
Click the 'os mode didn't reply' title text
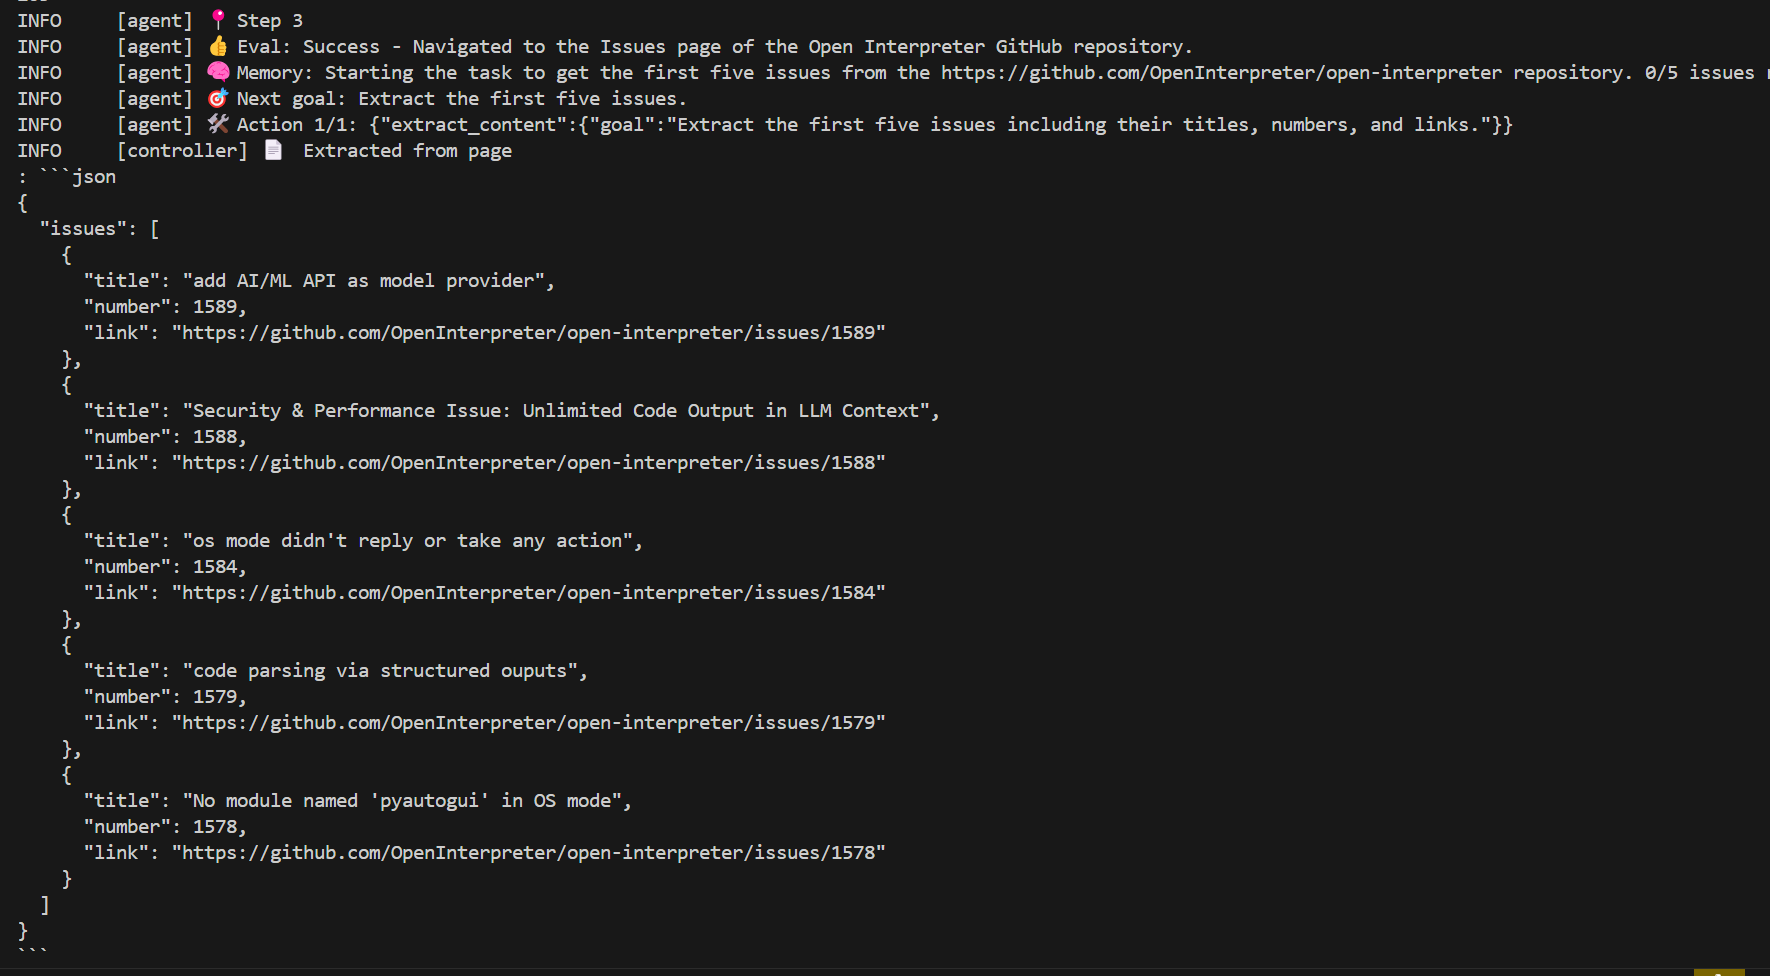pyautogui.click(x=412, y=540)
